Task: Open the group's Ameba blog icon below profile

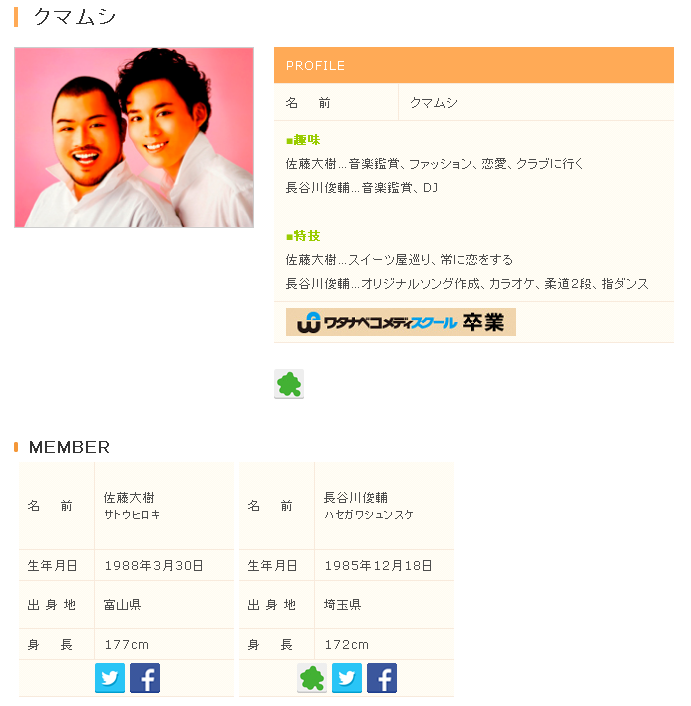Action: coord(289,384)
